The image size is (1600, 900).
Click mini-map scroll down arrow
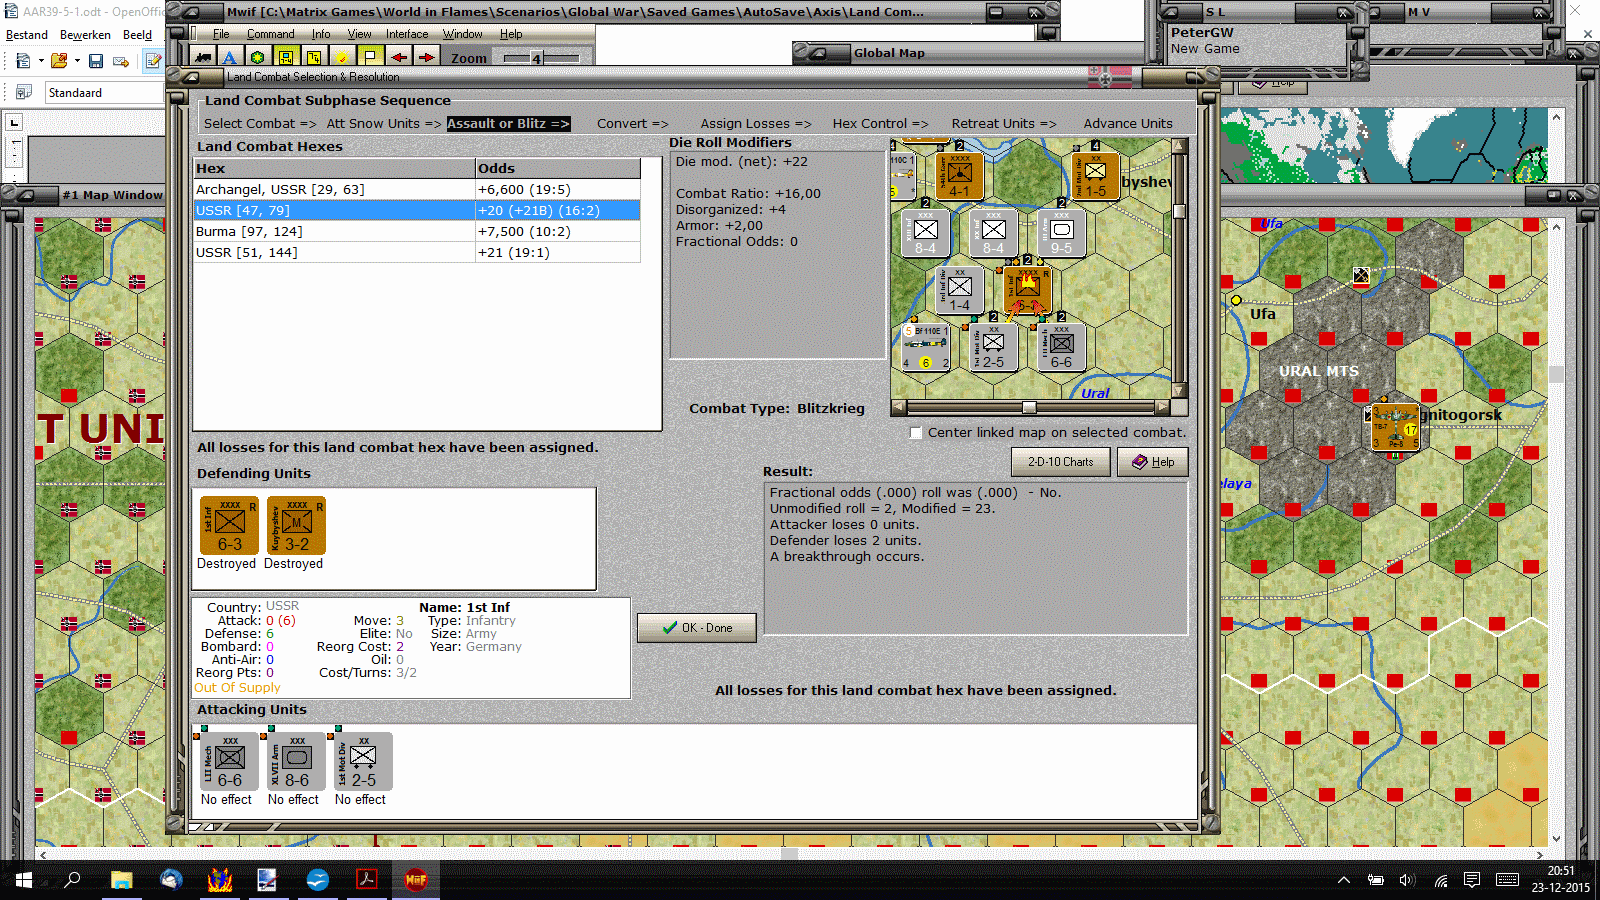click(x=1180, y=391)
